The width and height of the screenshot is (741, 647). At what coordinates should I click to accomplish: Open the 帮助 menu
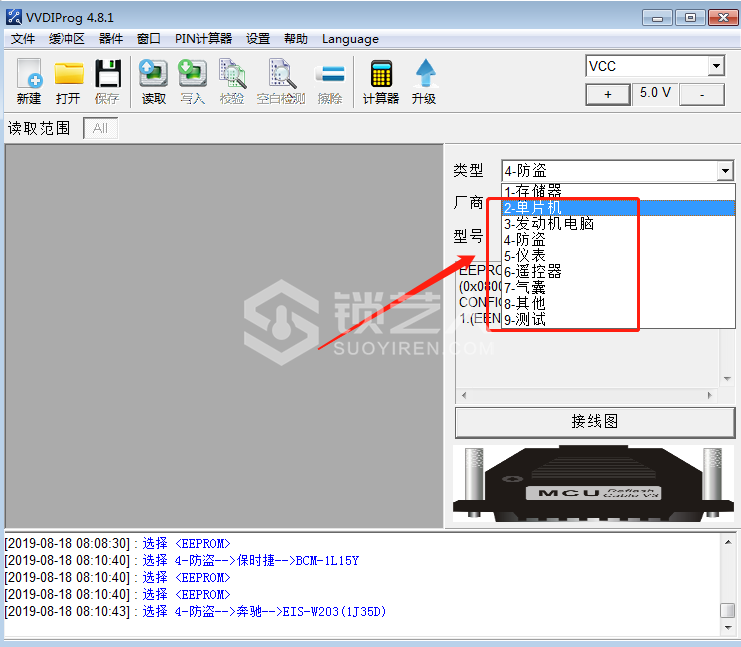pos(296,39)
